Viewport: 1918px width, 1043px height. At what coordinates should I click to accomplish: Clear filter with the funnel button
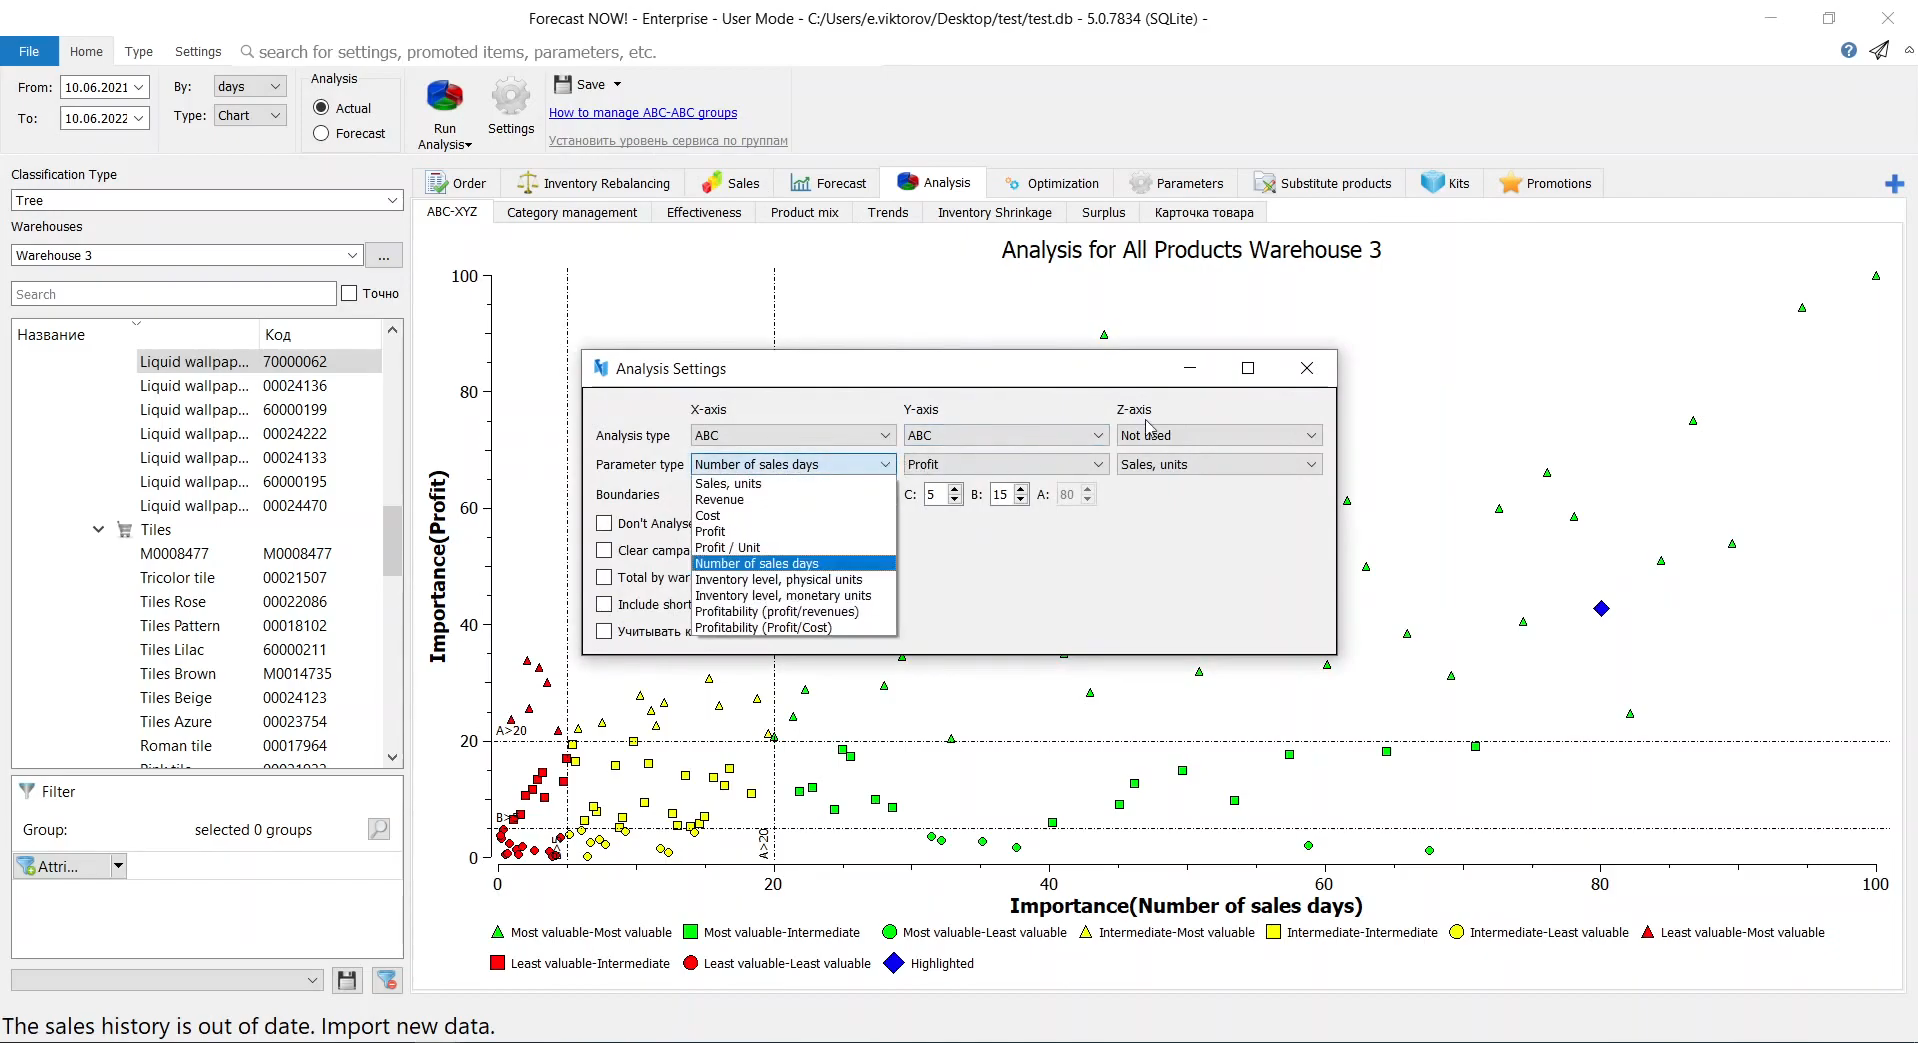tap(387, 980)
